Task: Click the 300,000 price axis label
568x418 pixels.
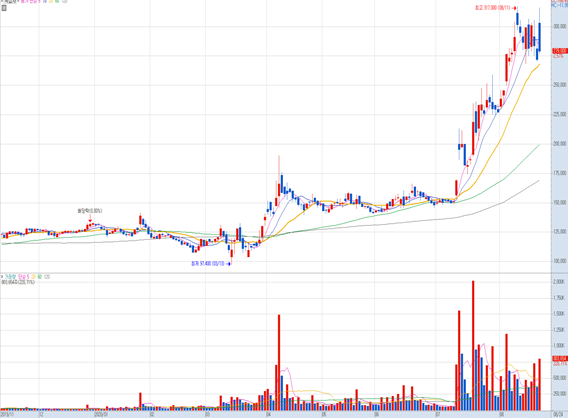Action: coord(560,26)
